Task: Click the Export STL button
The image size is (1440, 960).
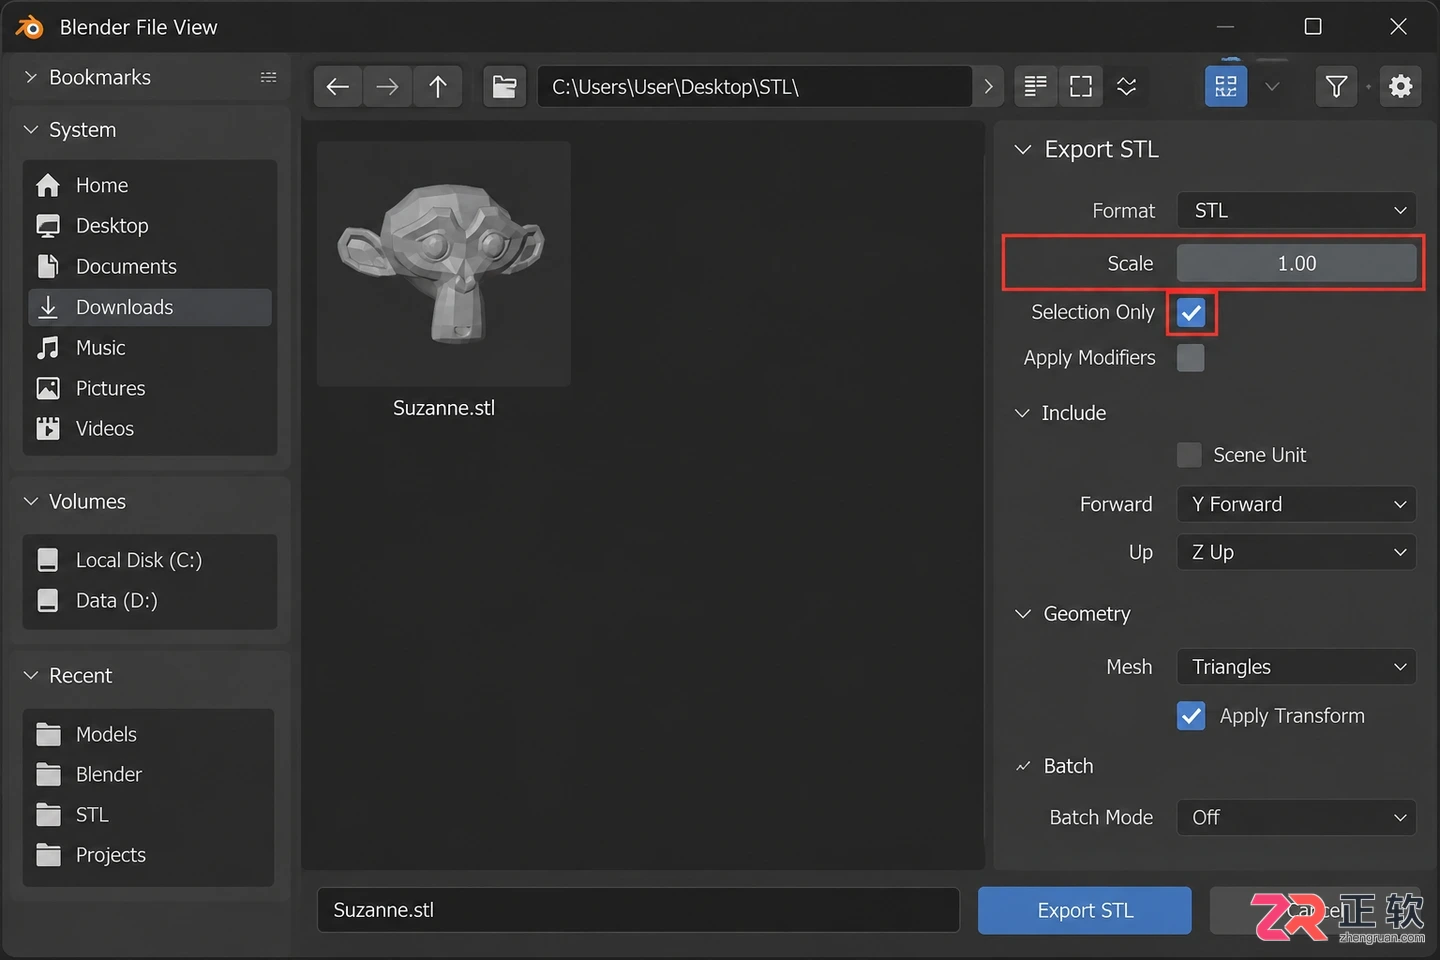Action: [x=1085, y=911]
